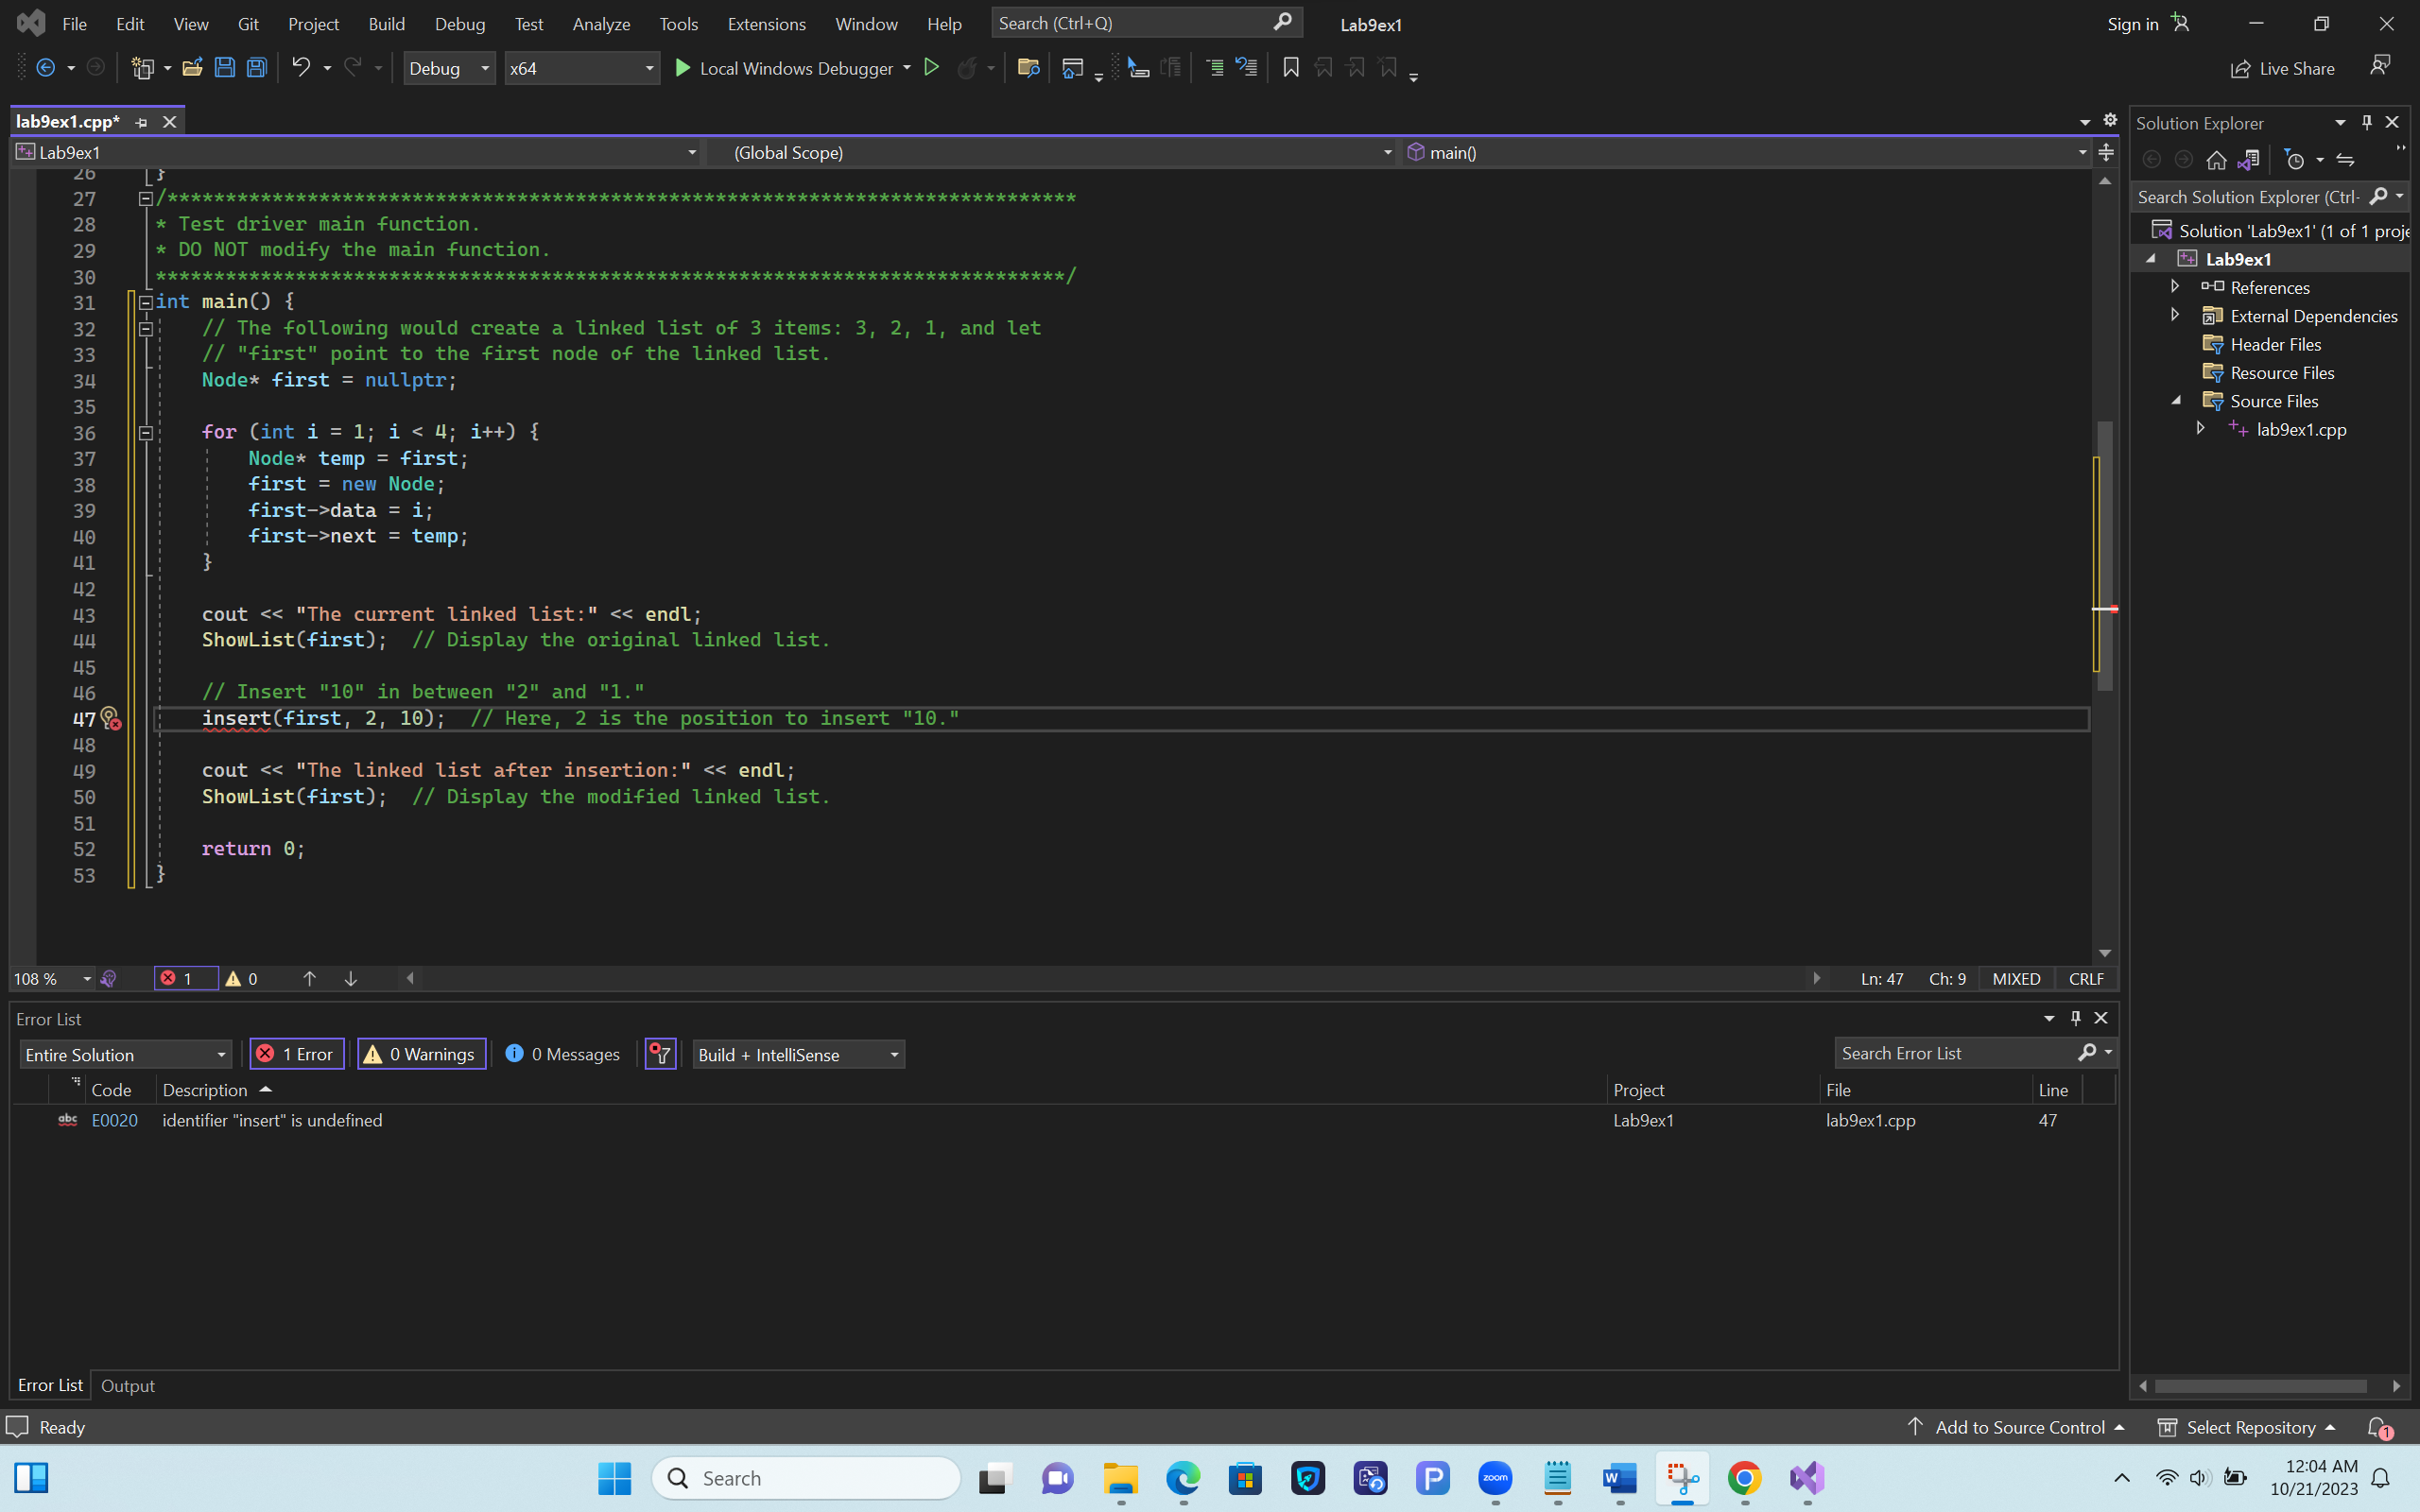Click Local Windows Debugger start button

point(785,68)
